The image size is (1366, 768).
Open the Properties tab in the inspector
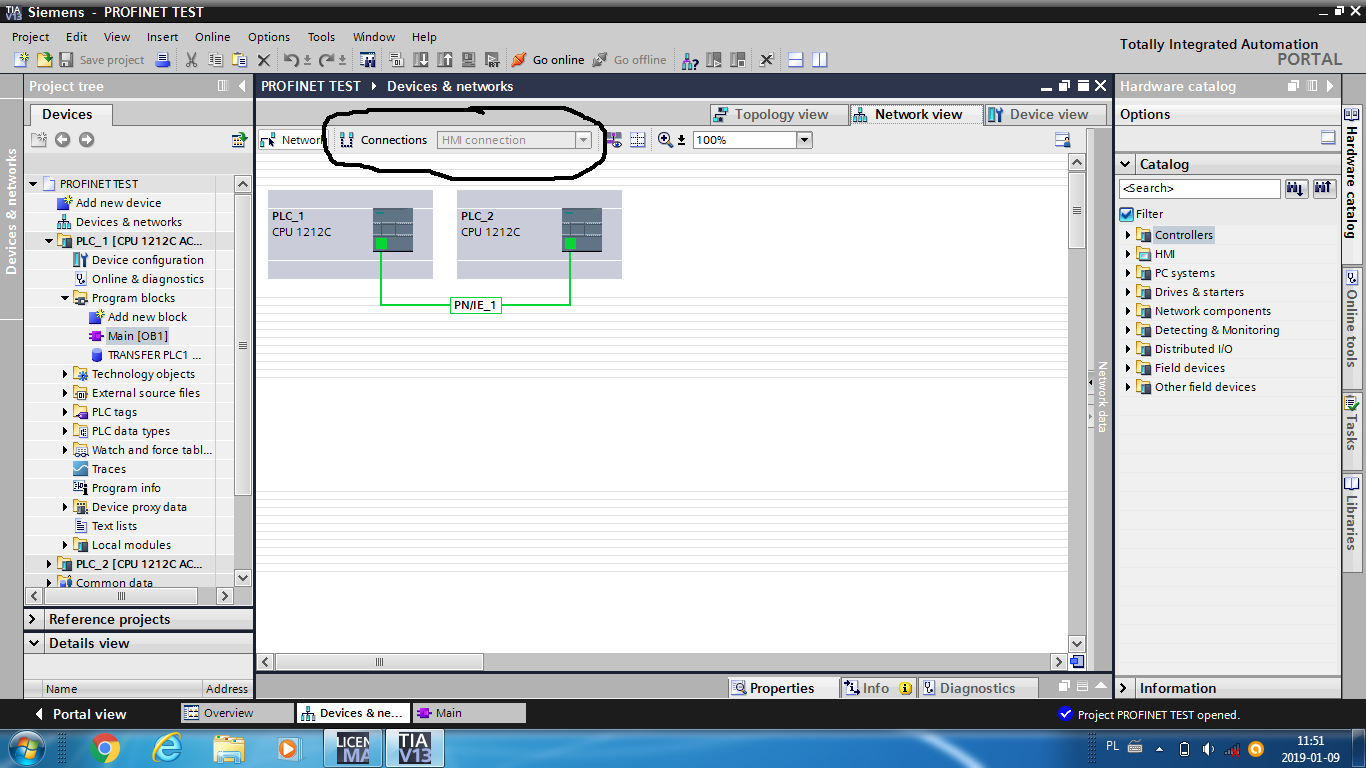783,688
